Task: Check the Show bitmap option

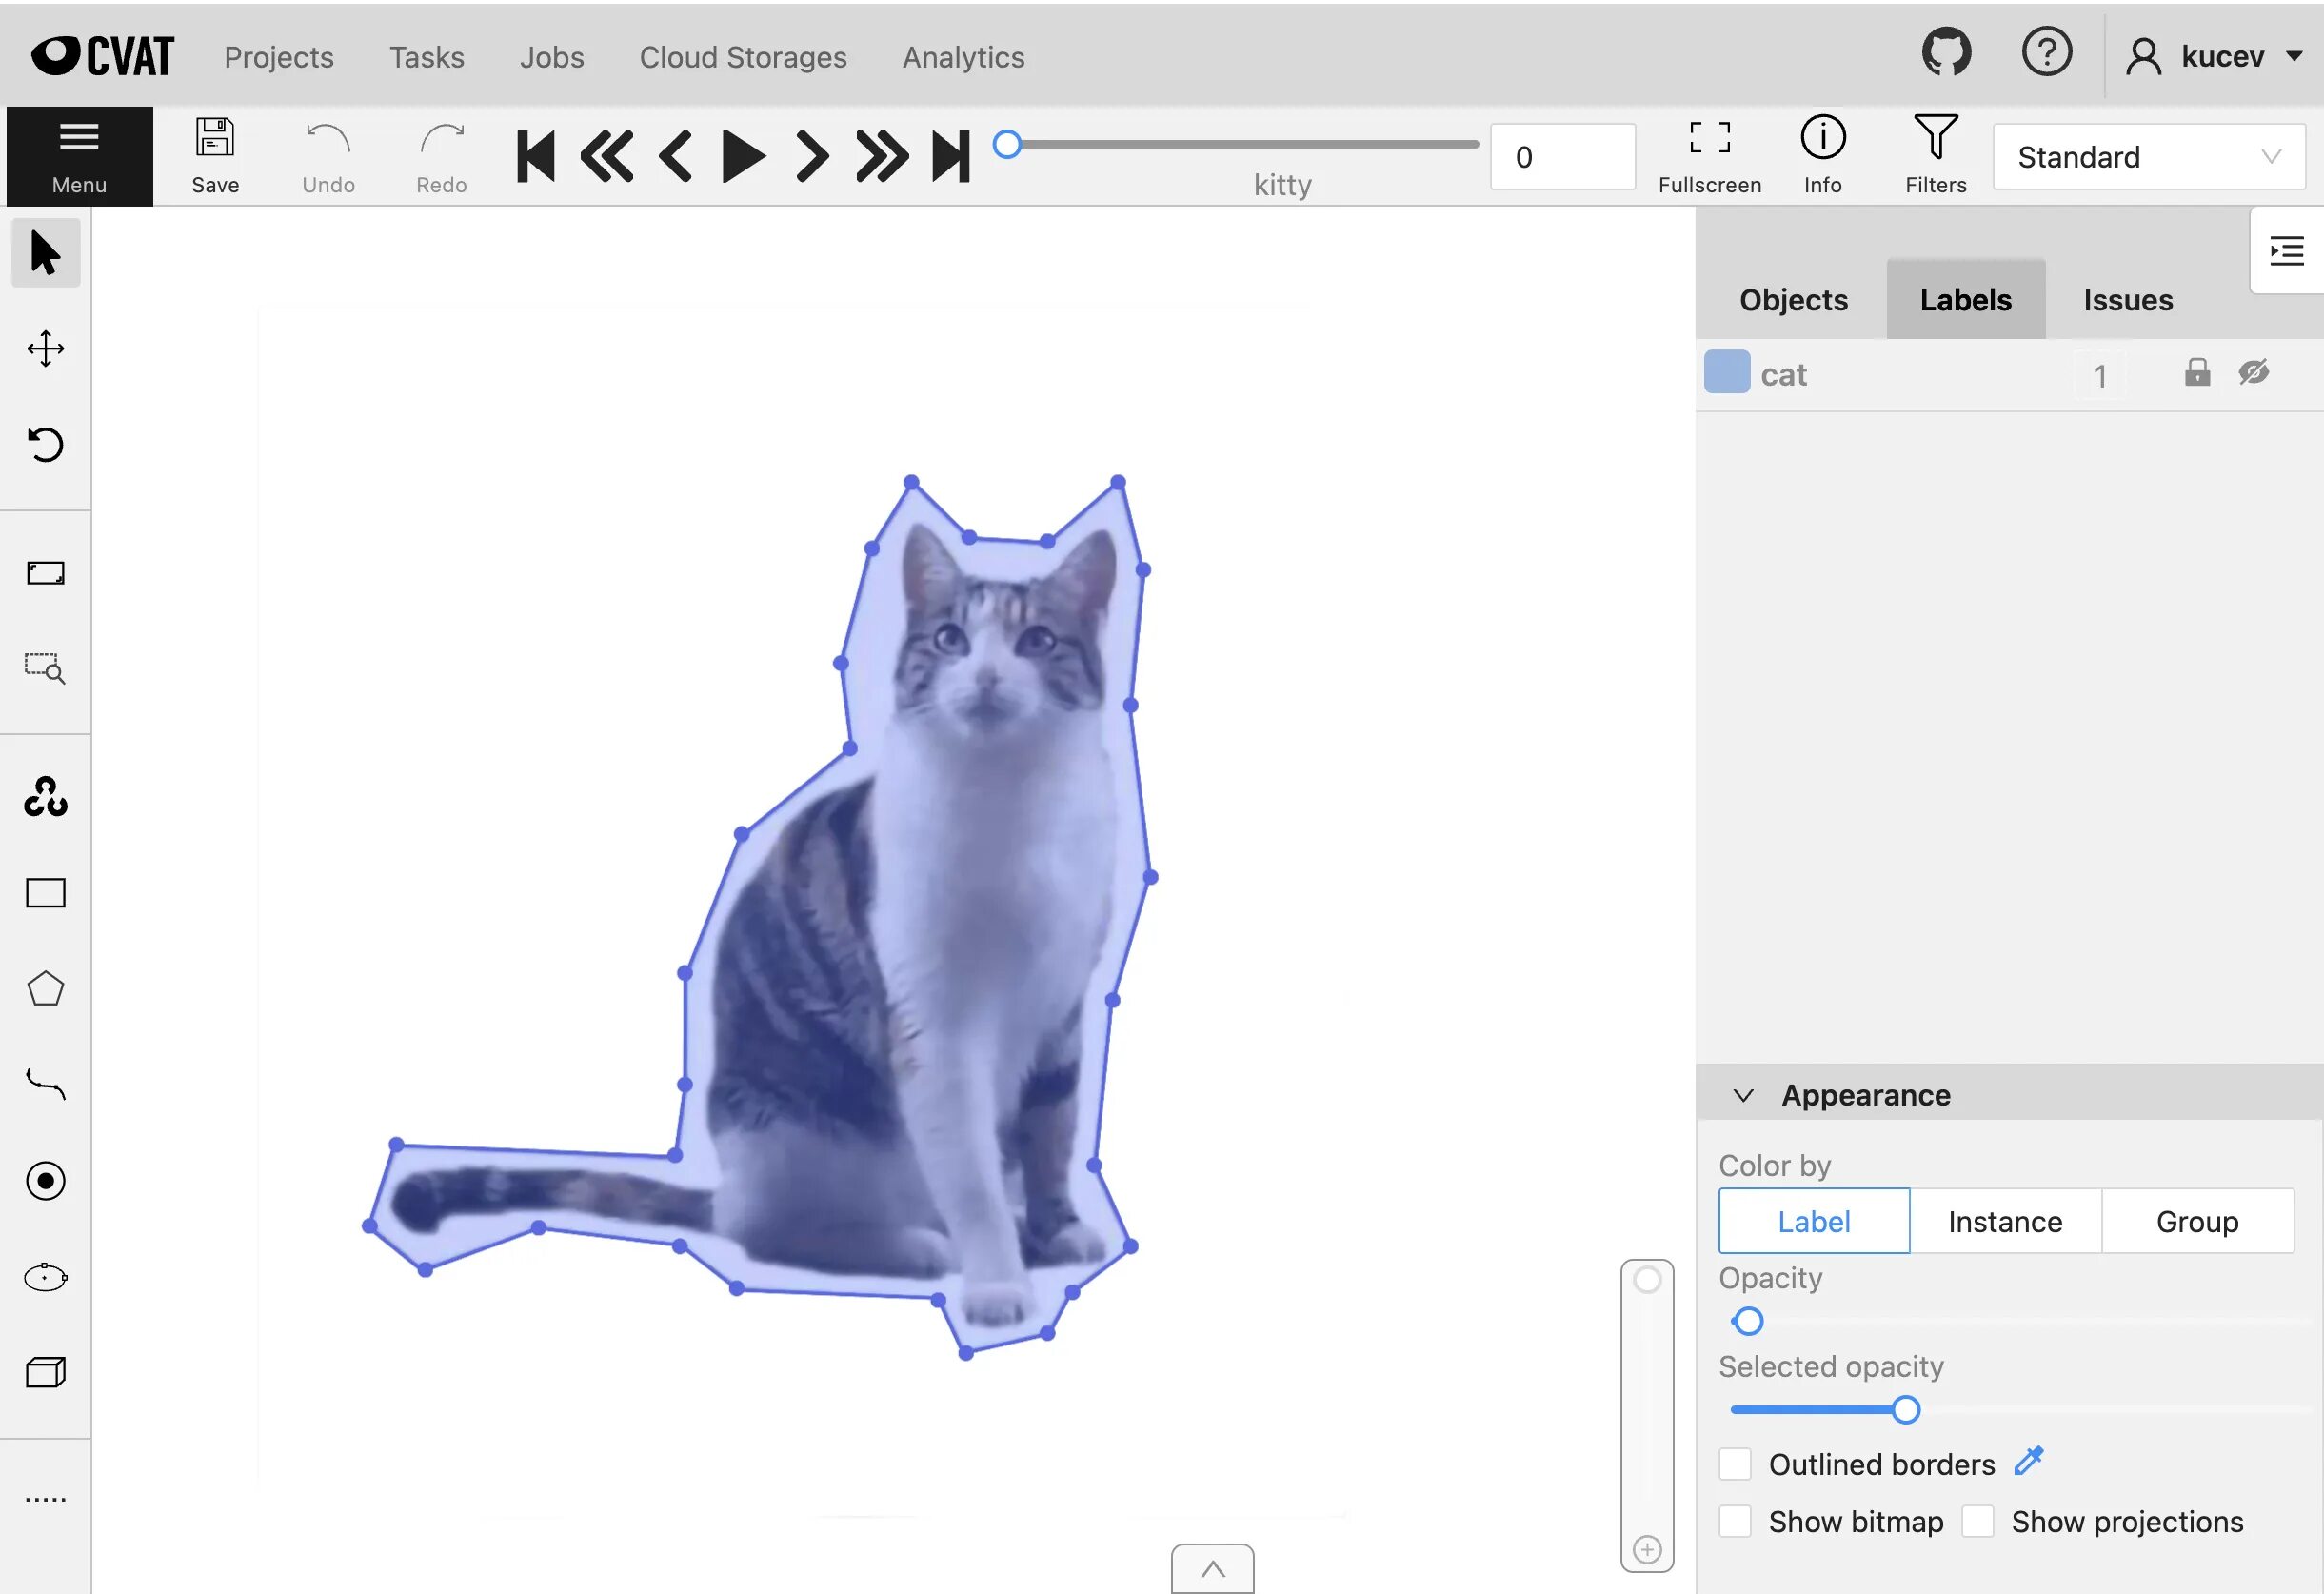Action: (x=1736, y=1521)
